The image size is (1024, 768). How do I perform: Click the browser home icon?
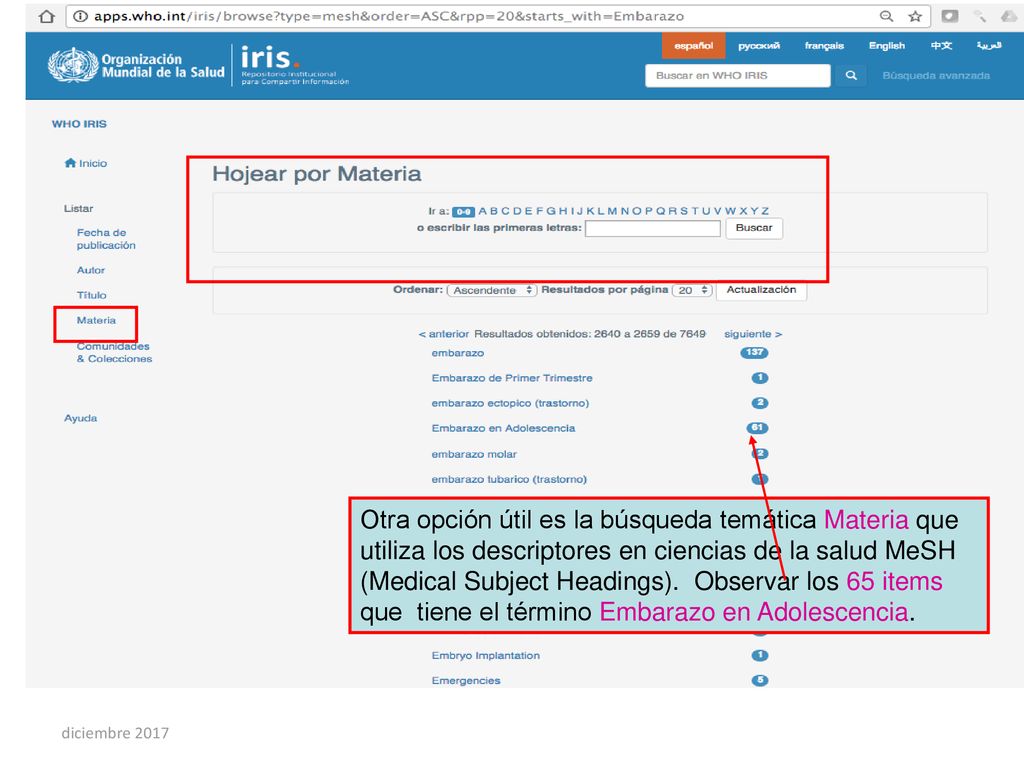(x=46, y=16)
